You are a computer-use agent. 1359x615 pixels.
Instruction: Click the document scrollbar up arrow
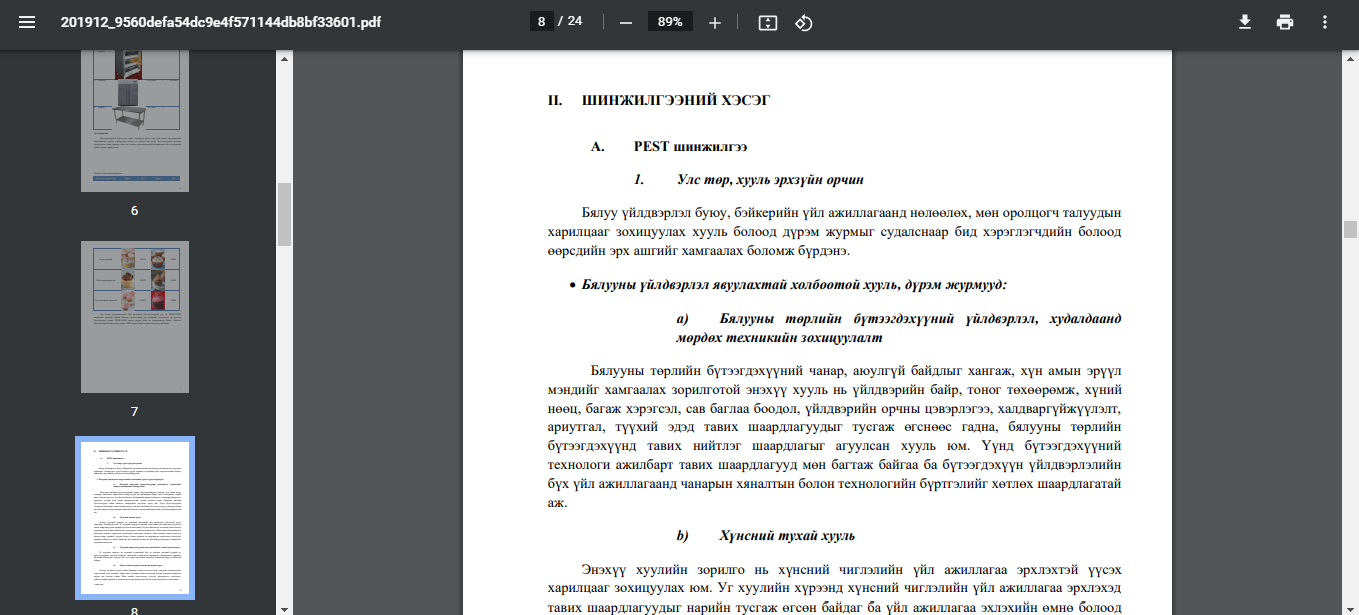pos(1350,59)
